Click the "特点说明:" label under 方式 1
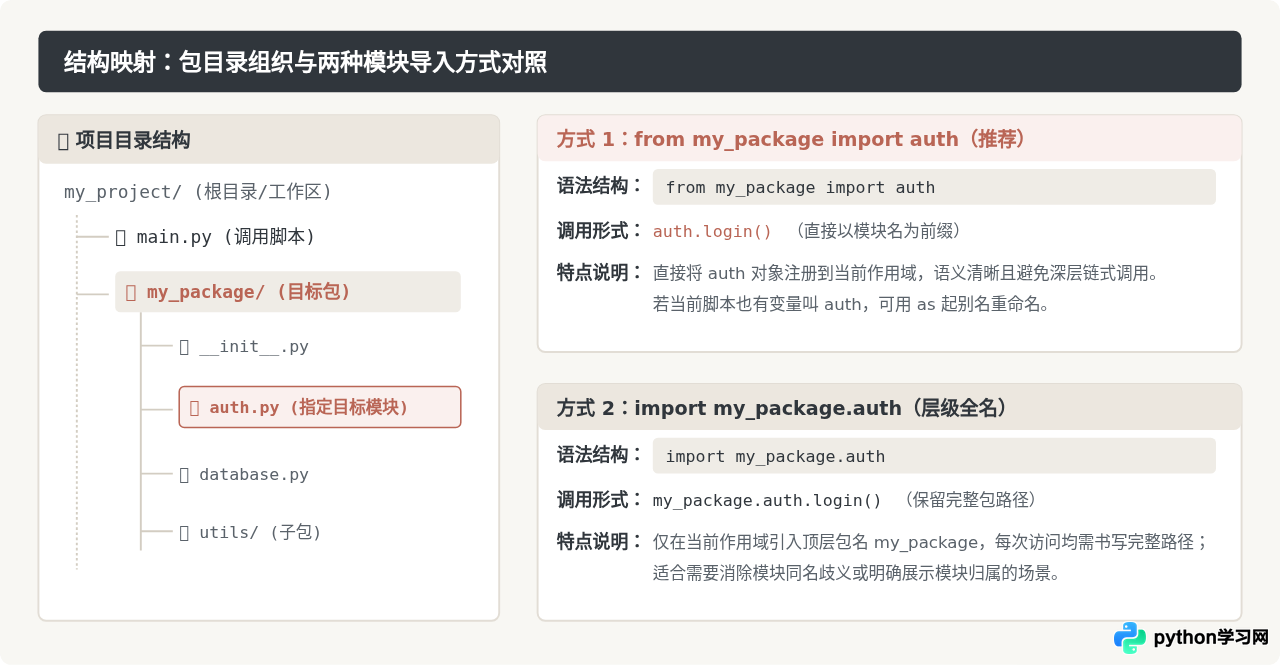 [x=600, y=272]
